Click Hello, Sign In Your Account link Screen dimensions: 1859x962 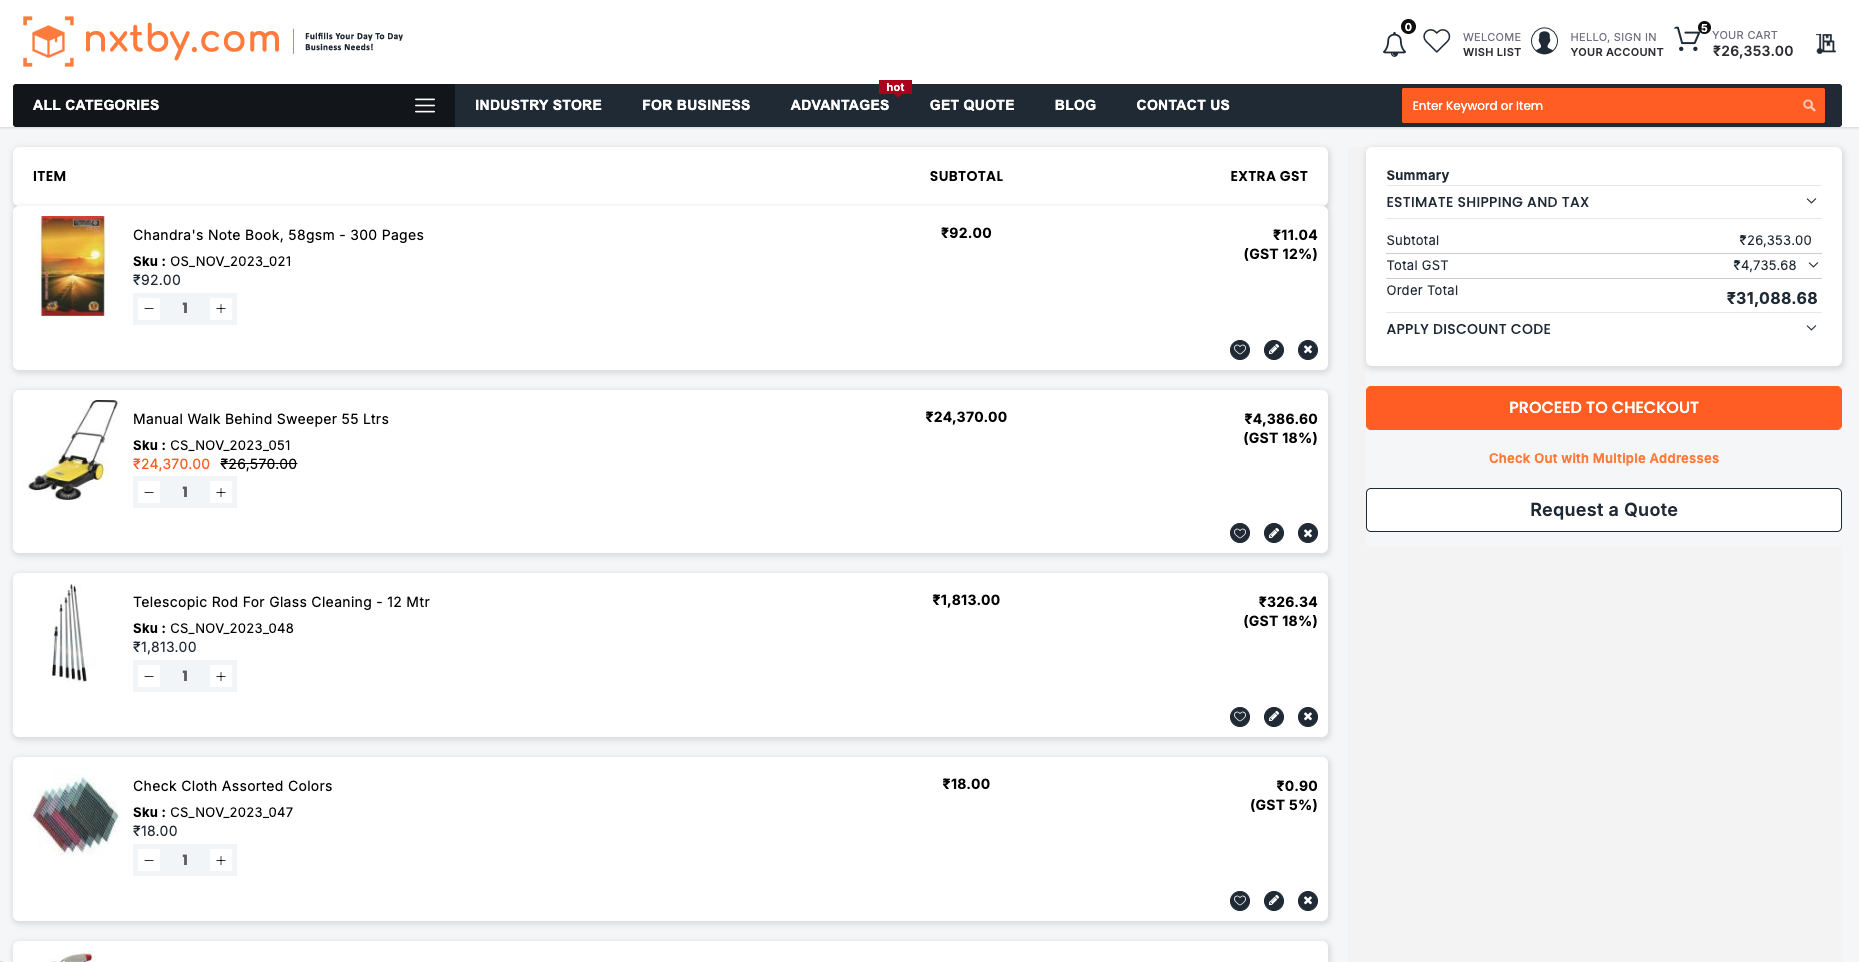(x=1616, y=44)
